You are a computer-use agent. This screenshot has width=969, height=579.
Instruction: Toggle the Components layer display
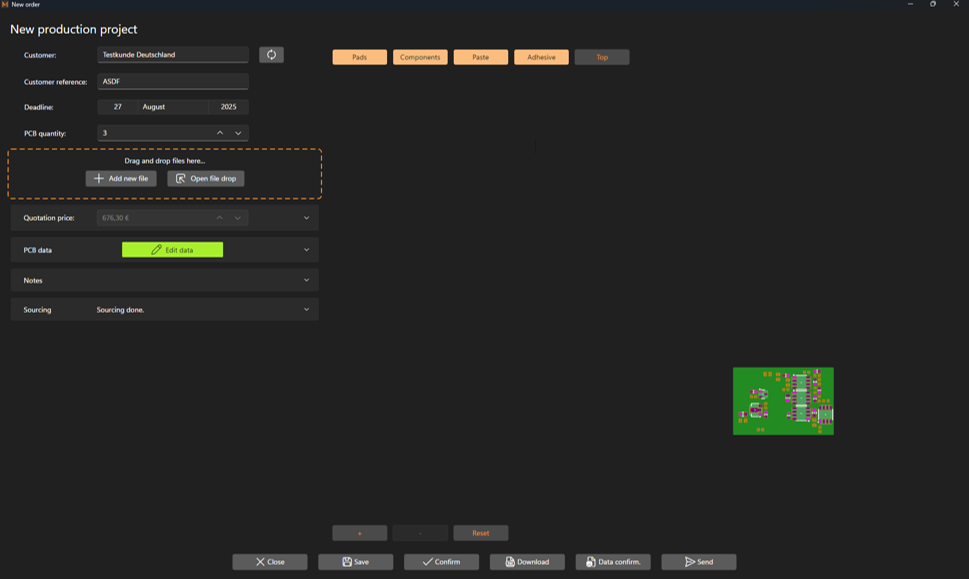[x=420, y=57]
